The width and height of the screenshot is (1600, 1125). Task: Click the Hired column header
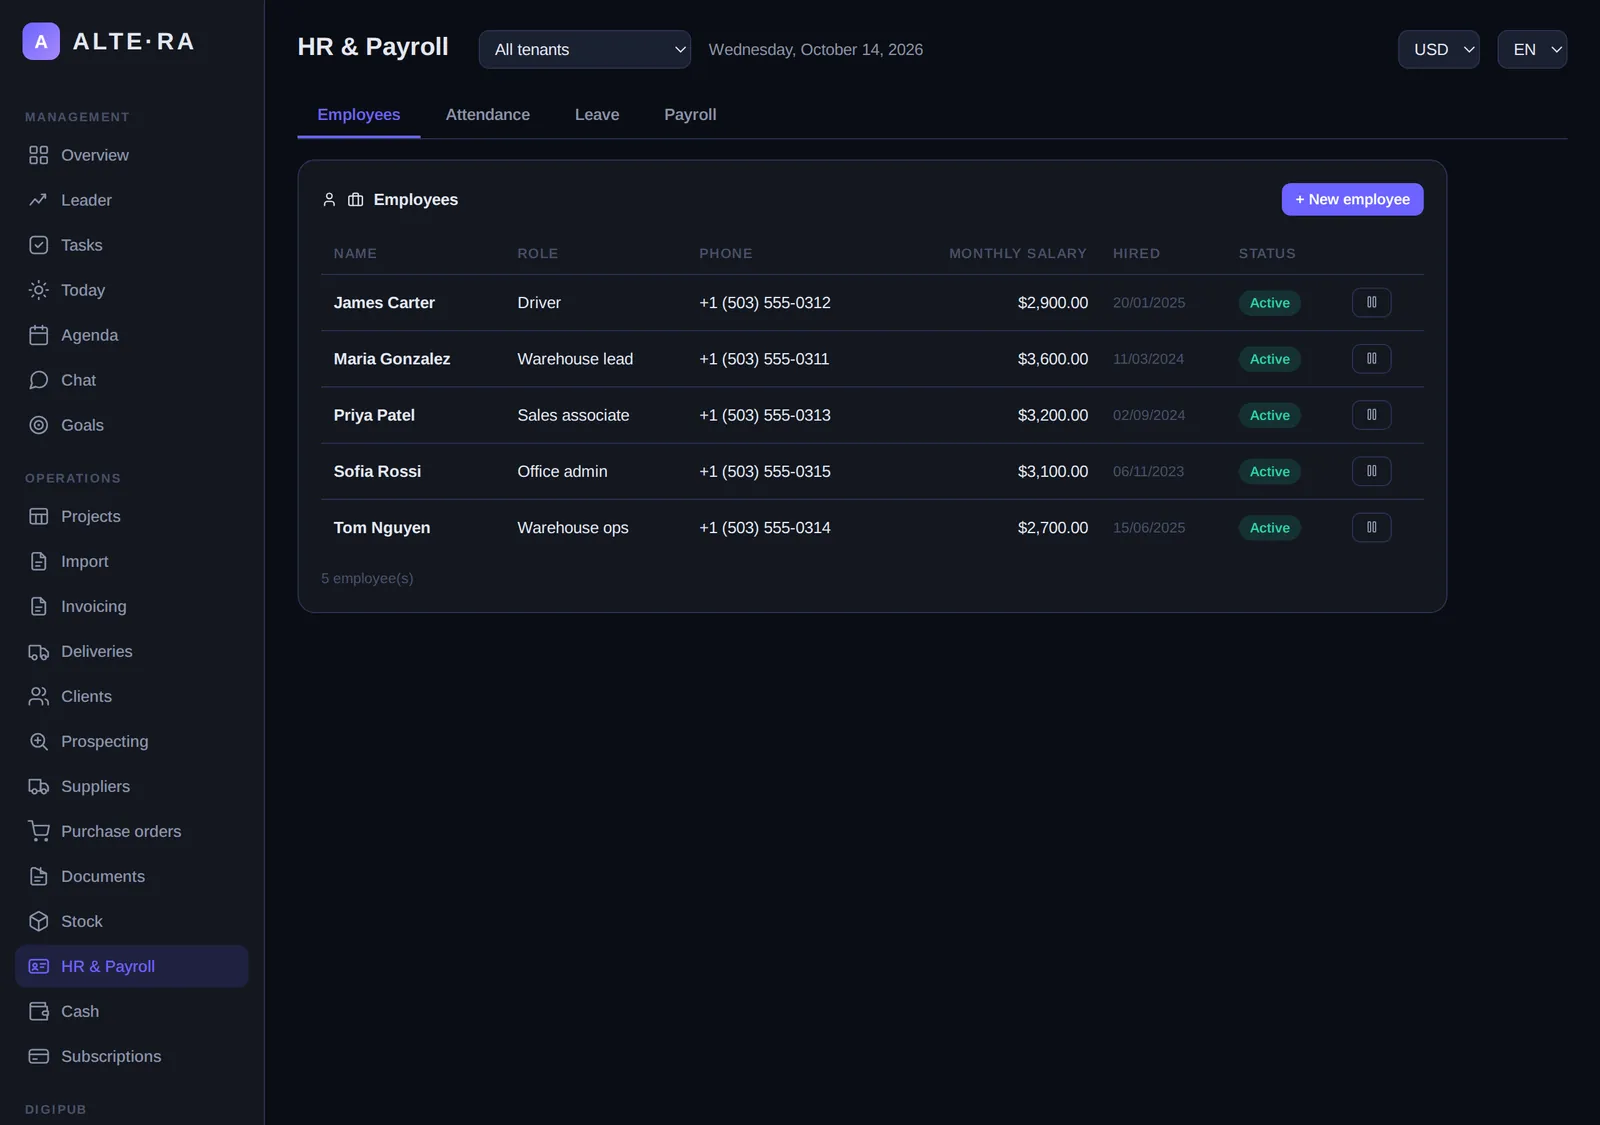pos(1136,253)
